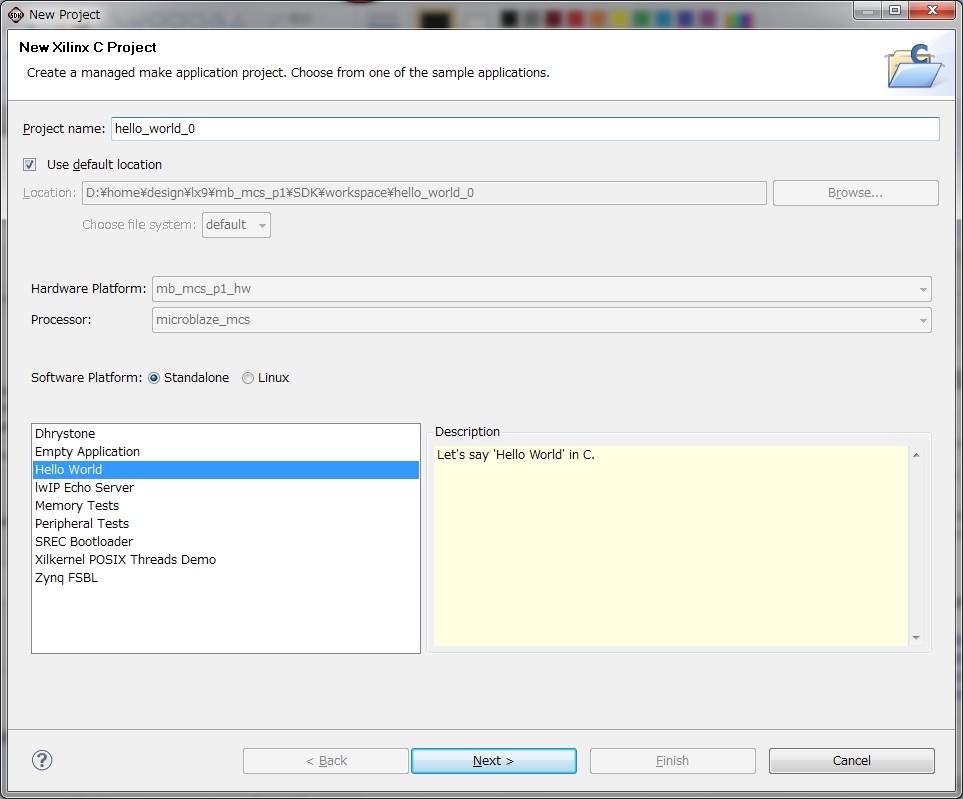Click Description scrollbar down arrow
The height and width of the screenshot is (799, 963).
coord(916,637)
